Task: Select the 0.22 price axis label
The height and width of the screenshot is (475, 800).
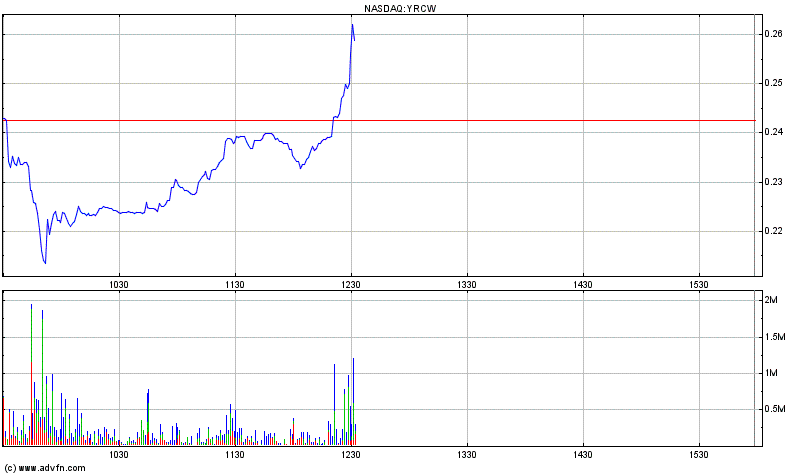Action: tap(773, 231)
